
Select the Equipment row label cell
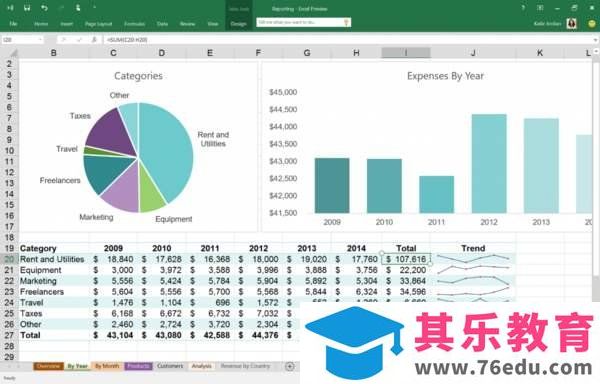coord(54,270)
